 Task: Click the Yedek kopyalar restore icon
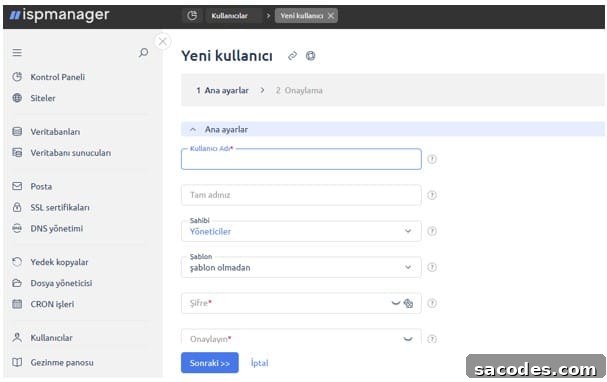pos(17,262)
